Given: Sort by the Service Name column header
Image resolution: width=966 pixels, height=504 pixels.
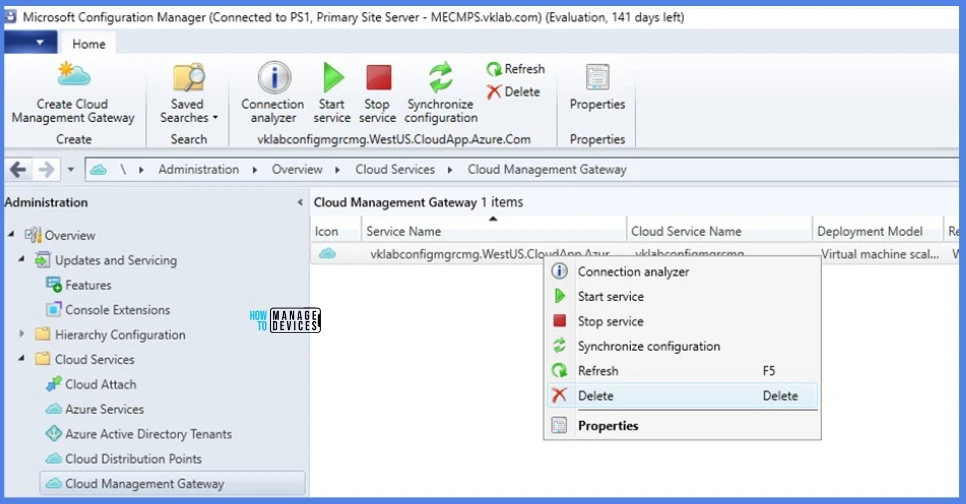Looking at the screenshot, I should coord(493,231).
